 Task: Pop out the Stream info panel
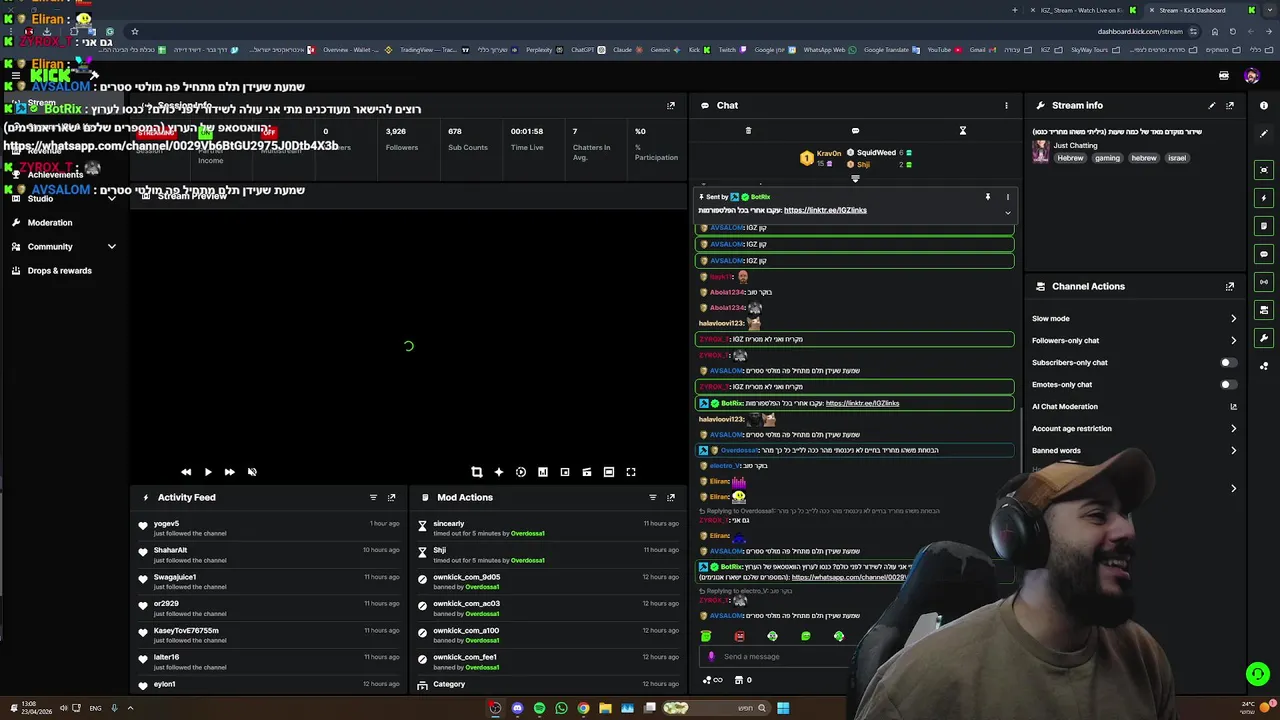[1230, 105]
